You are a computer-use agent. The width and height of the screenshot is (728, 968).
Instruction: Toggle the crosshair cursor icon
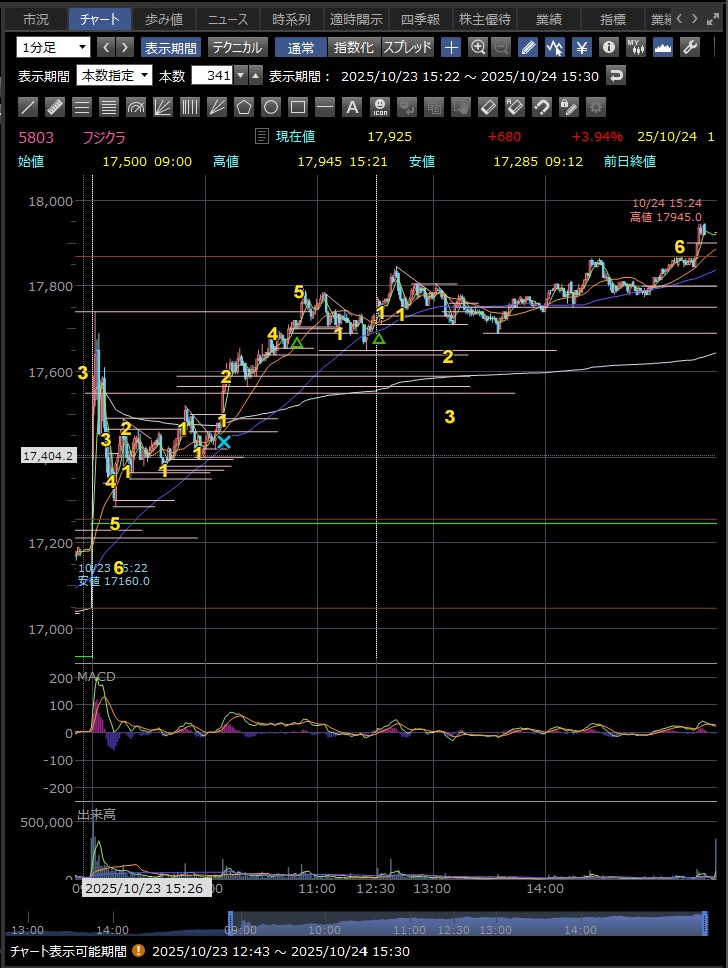(452, 47)
